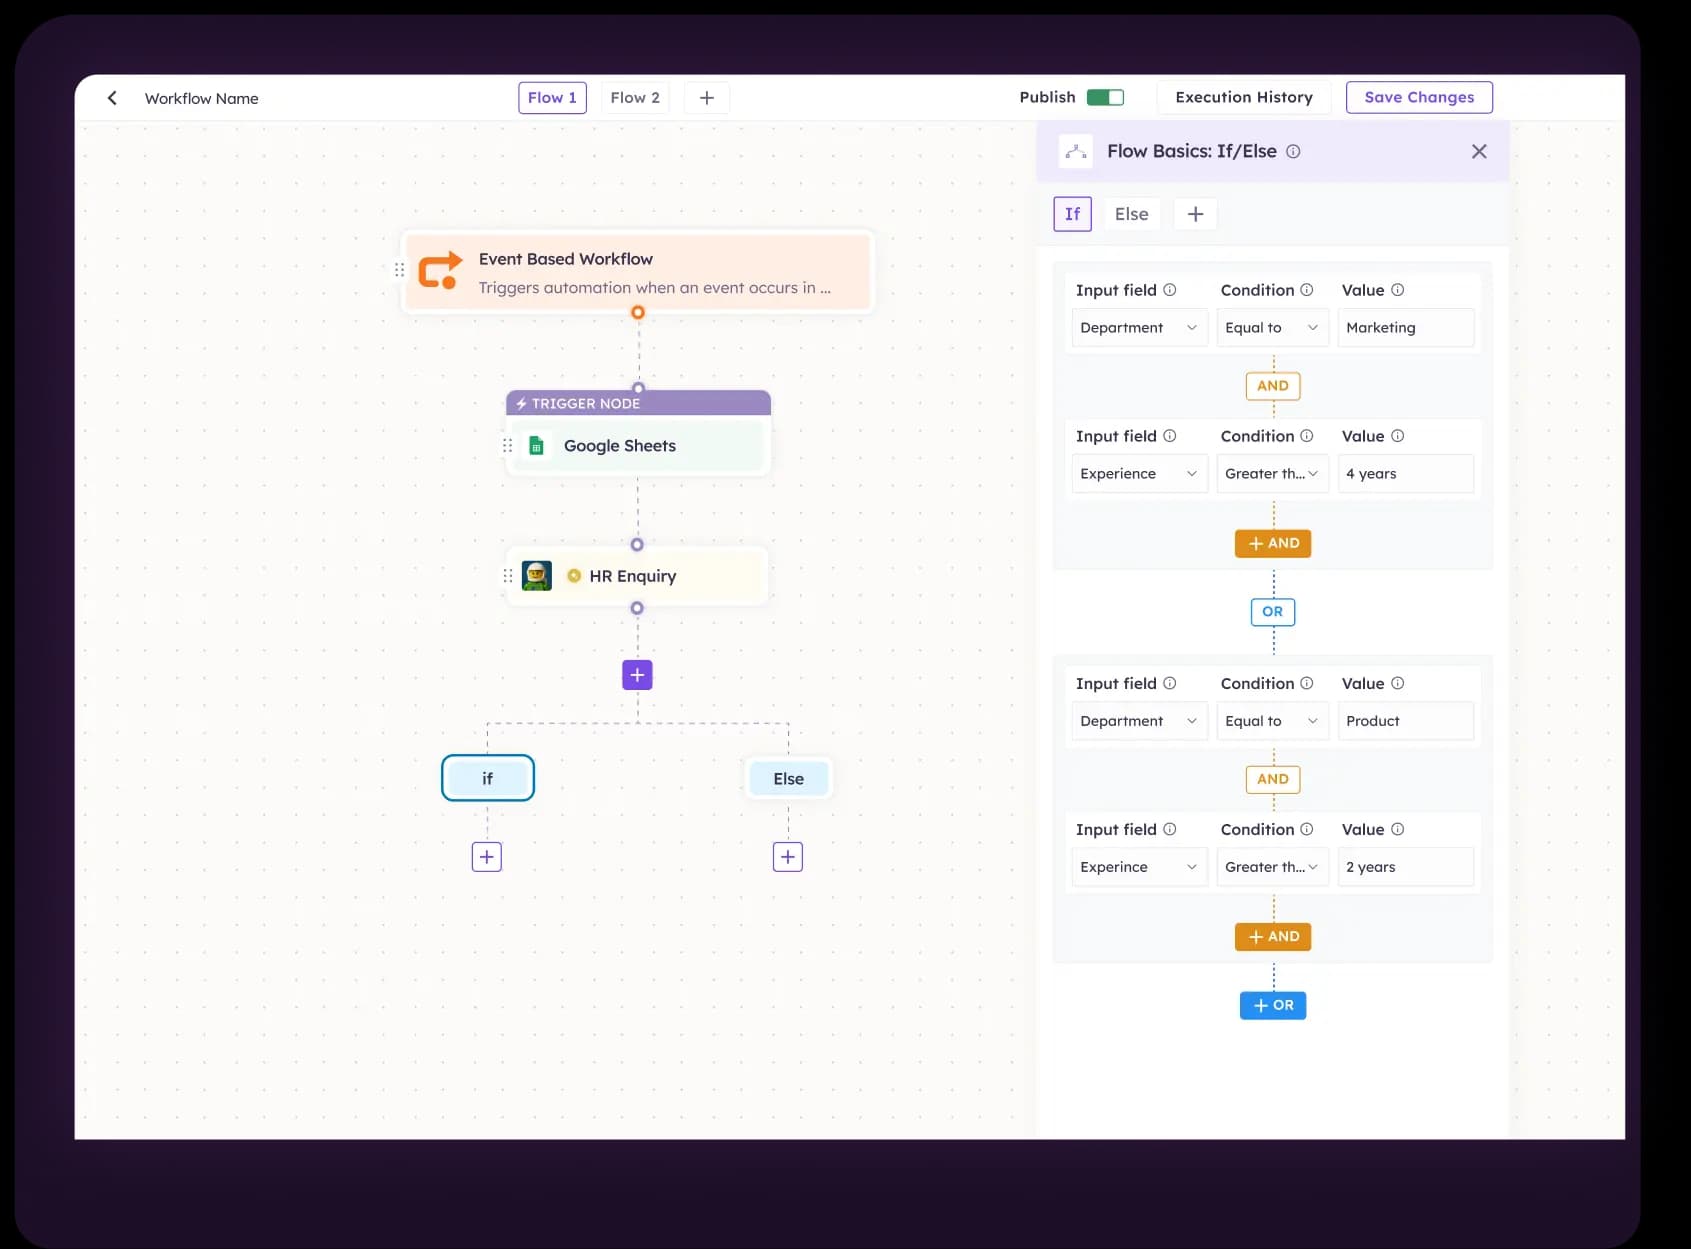
Task: Click the HR Enquiry avatar icon
Action: point(537,575)
